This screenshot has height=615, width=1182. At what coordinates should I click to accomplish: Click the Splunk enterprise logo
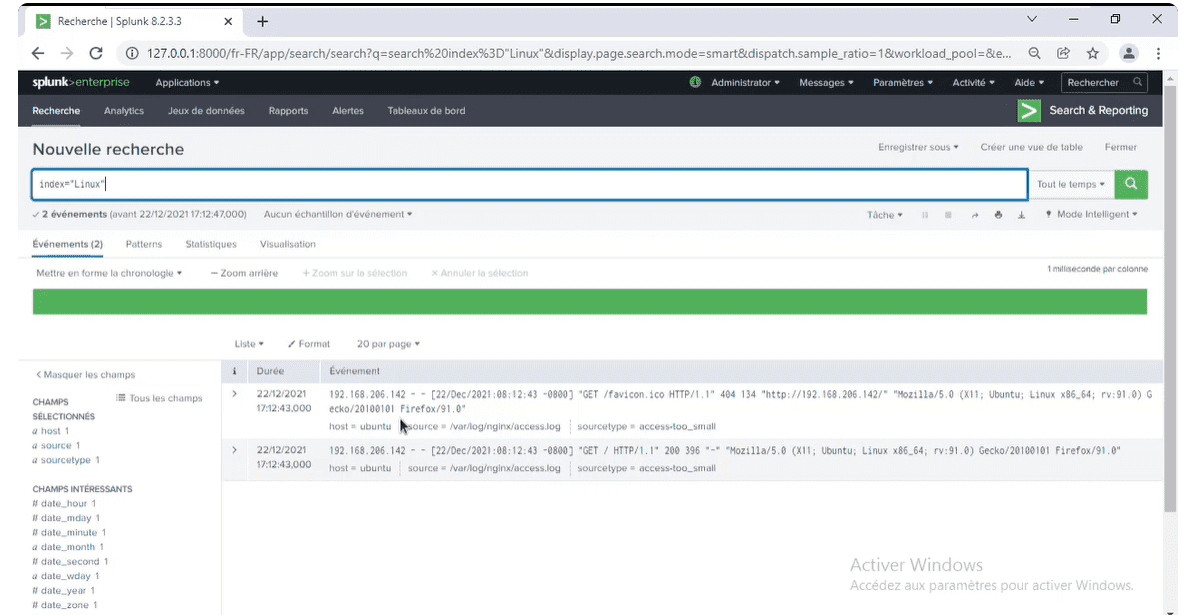click(81, 82)
